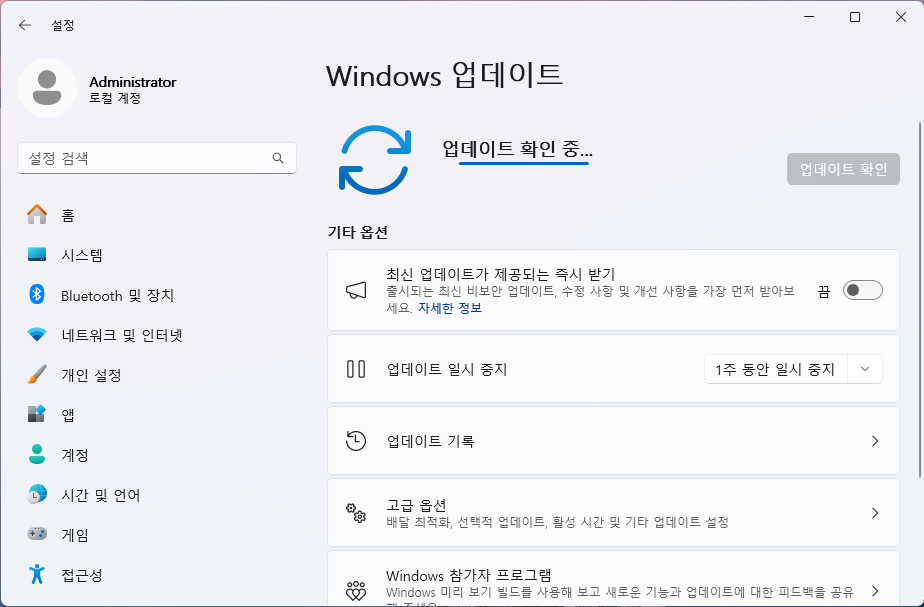Click the Administrator account name

133,82
